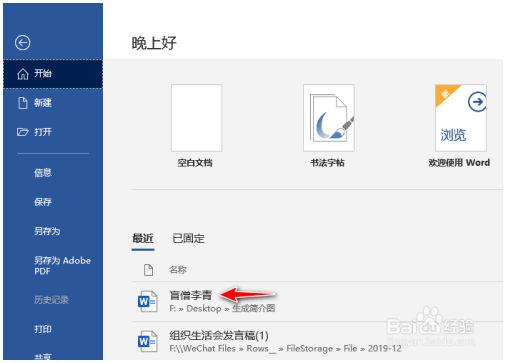Image resolution: width=506 pixels, height=363 pixels.
Task: Click the 盲僧李青 file path text
Action: pos(222,309)
